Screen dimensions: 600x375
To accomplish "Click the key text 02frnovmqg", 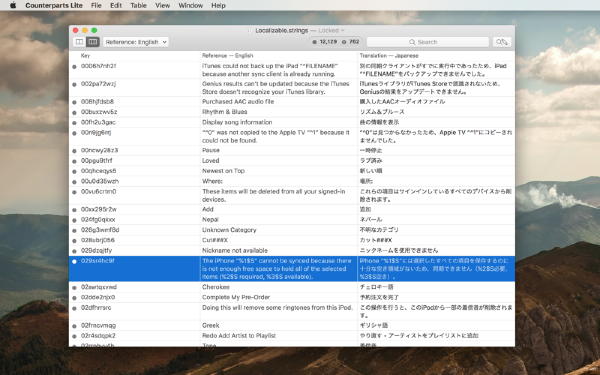I will tap(98, 326).
